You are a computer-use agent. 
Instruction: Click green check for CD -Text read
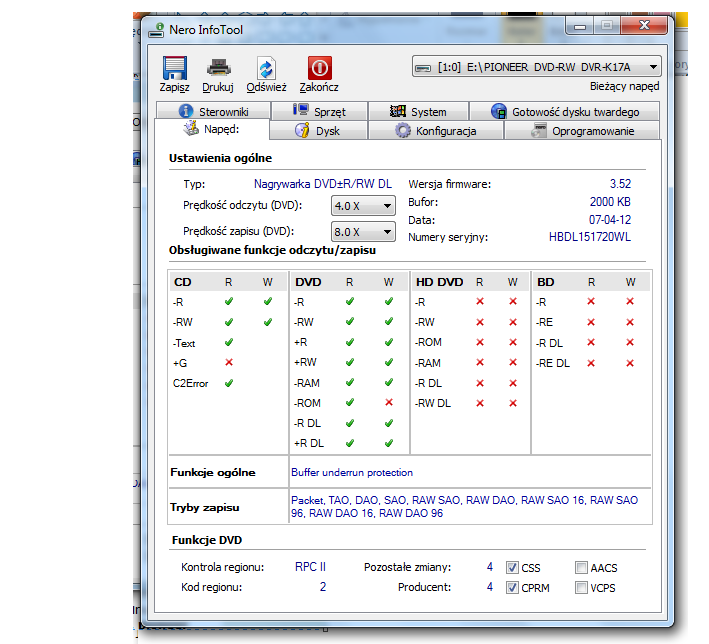229,342
